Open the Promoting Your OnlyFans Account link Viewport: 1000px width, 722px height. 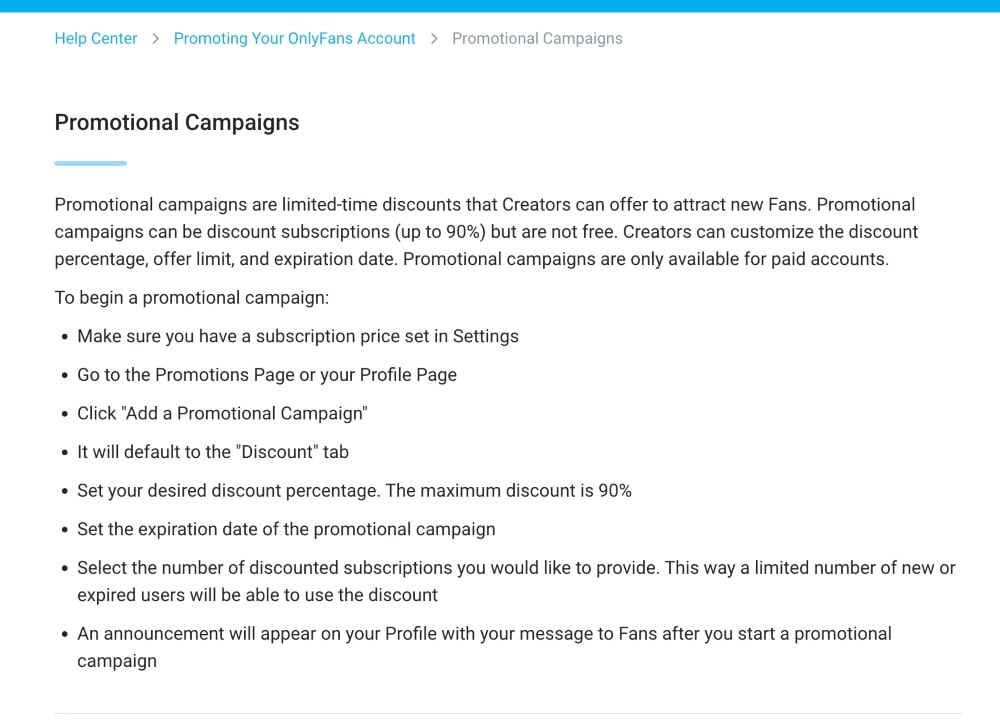point(294,39)
